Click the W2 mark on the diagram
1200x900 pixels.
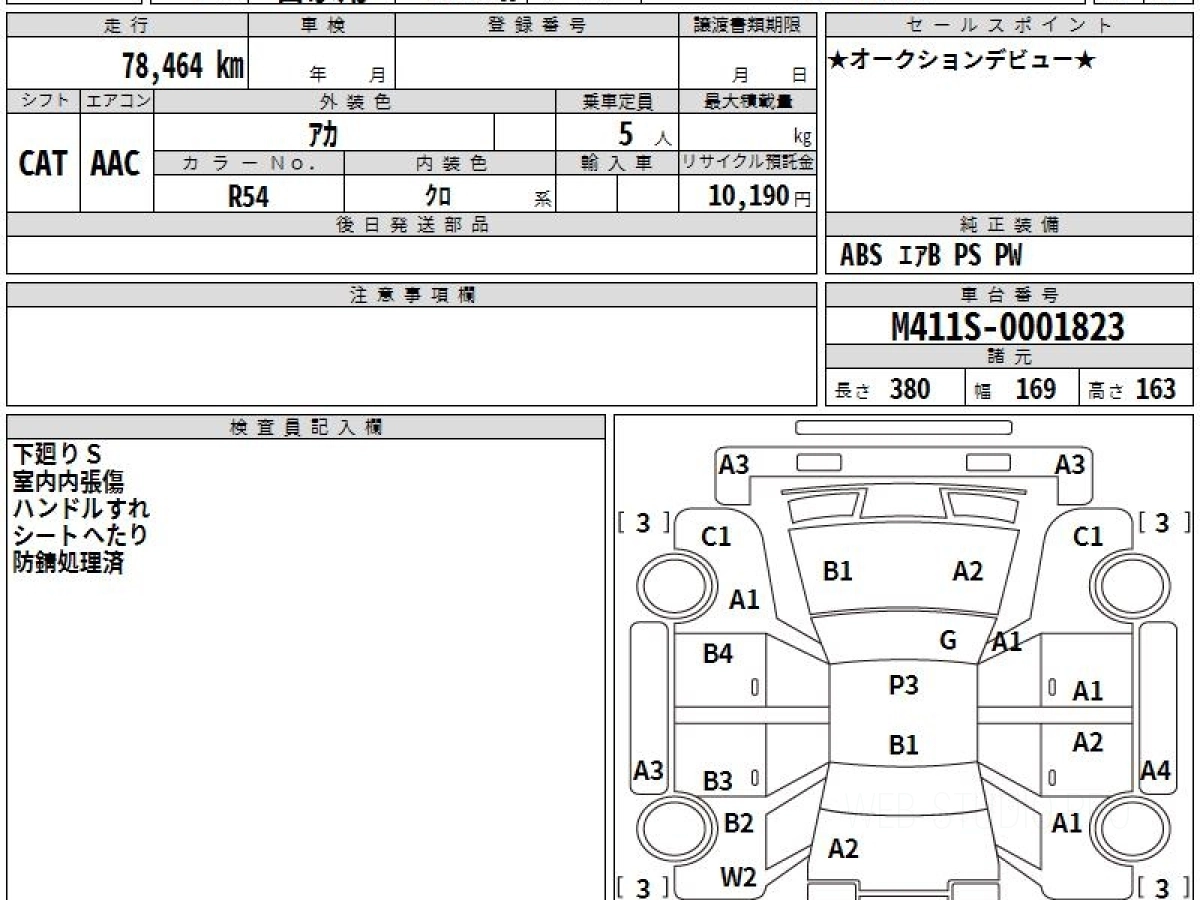[x=738, y=878]
